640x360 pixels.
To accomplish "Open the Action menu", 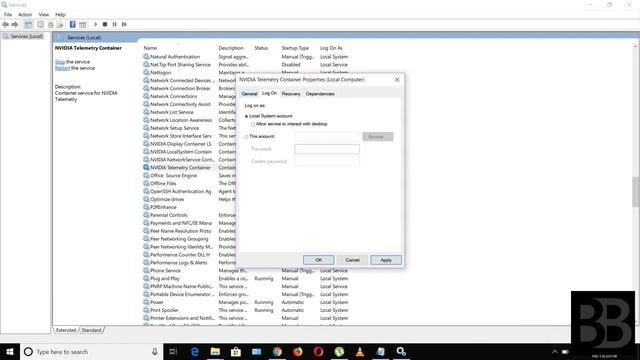I will coord(25,14).
